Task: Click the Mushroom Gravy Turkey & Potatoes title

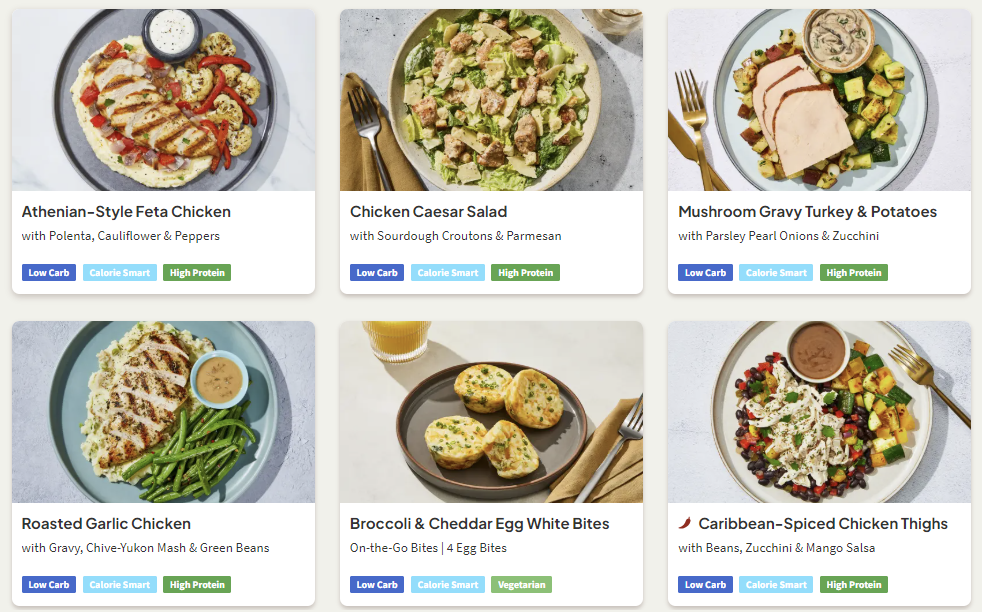Action: (807, 212)
